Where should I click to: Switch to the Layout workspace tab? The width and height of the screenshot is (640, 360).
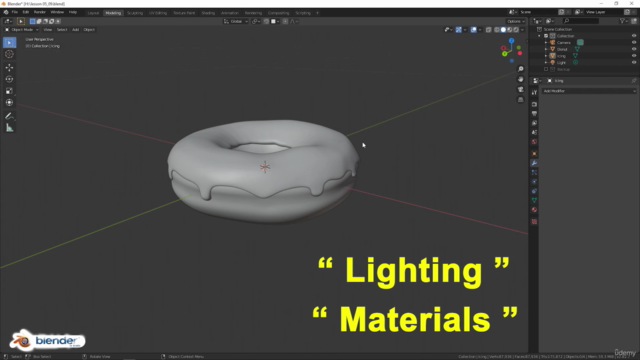click(93, 13)
